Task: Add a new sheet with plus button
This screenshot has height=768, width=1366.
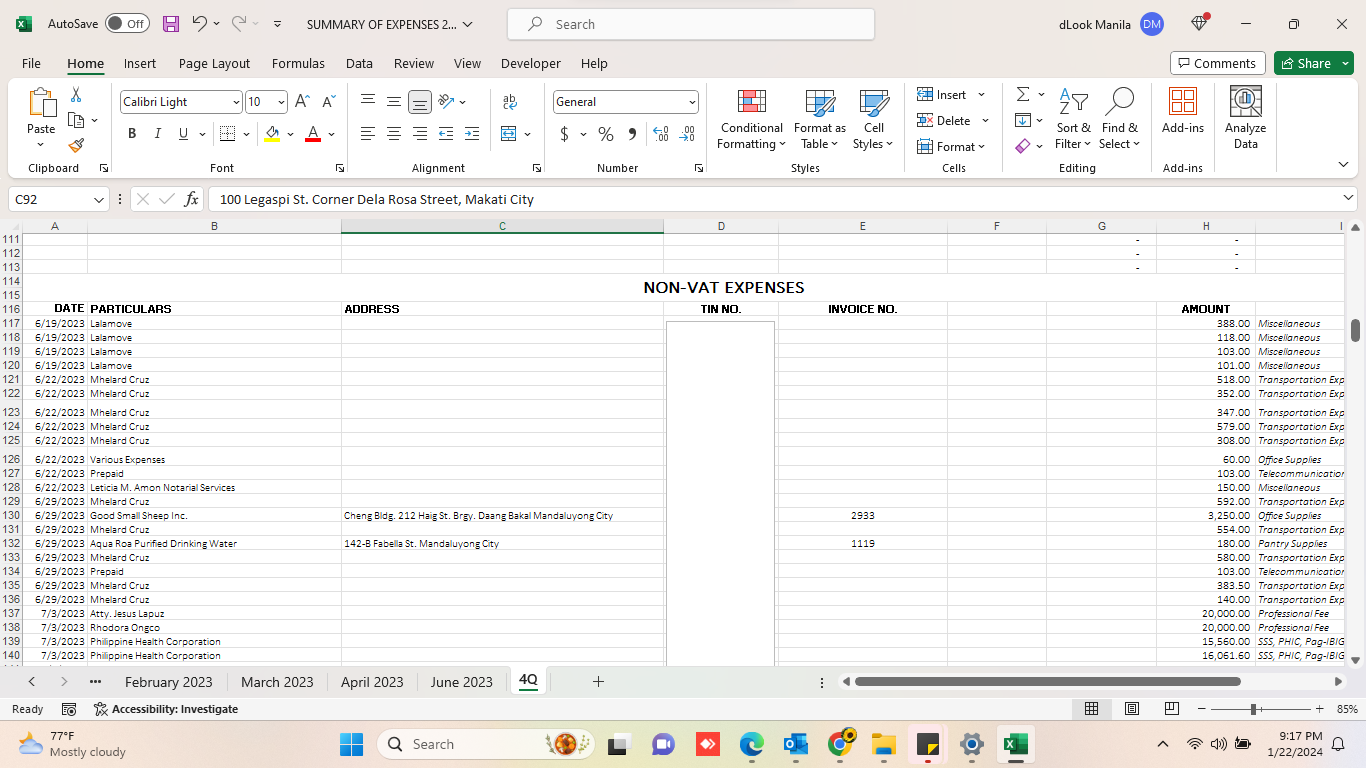Action: [x=598, y=682]
